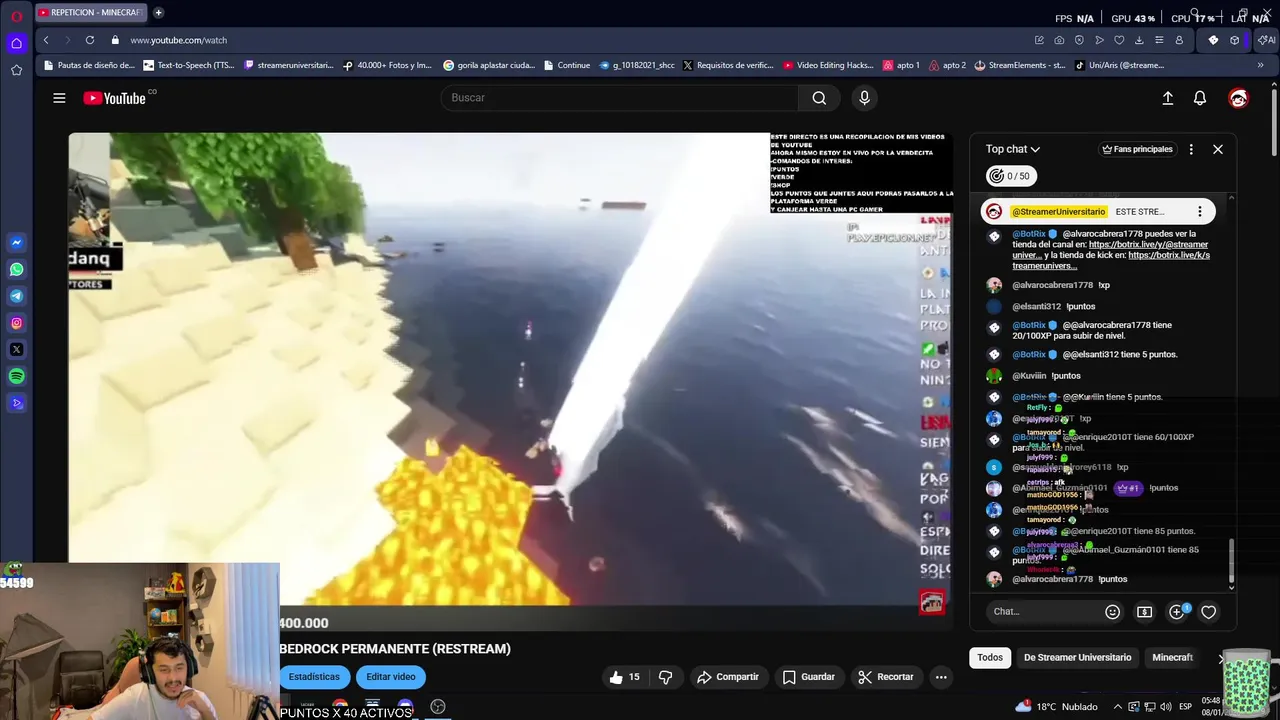Like the video (15 likes)
Viewport: 1280px width, 720px height.
[624, 677]
